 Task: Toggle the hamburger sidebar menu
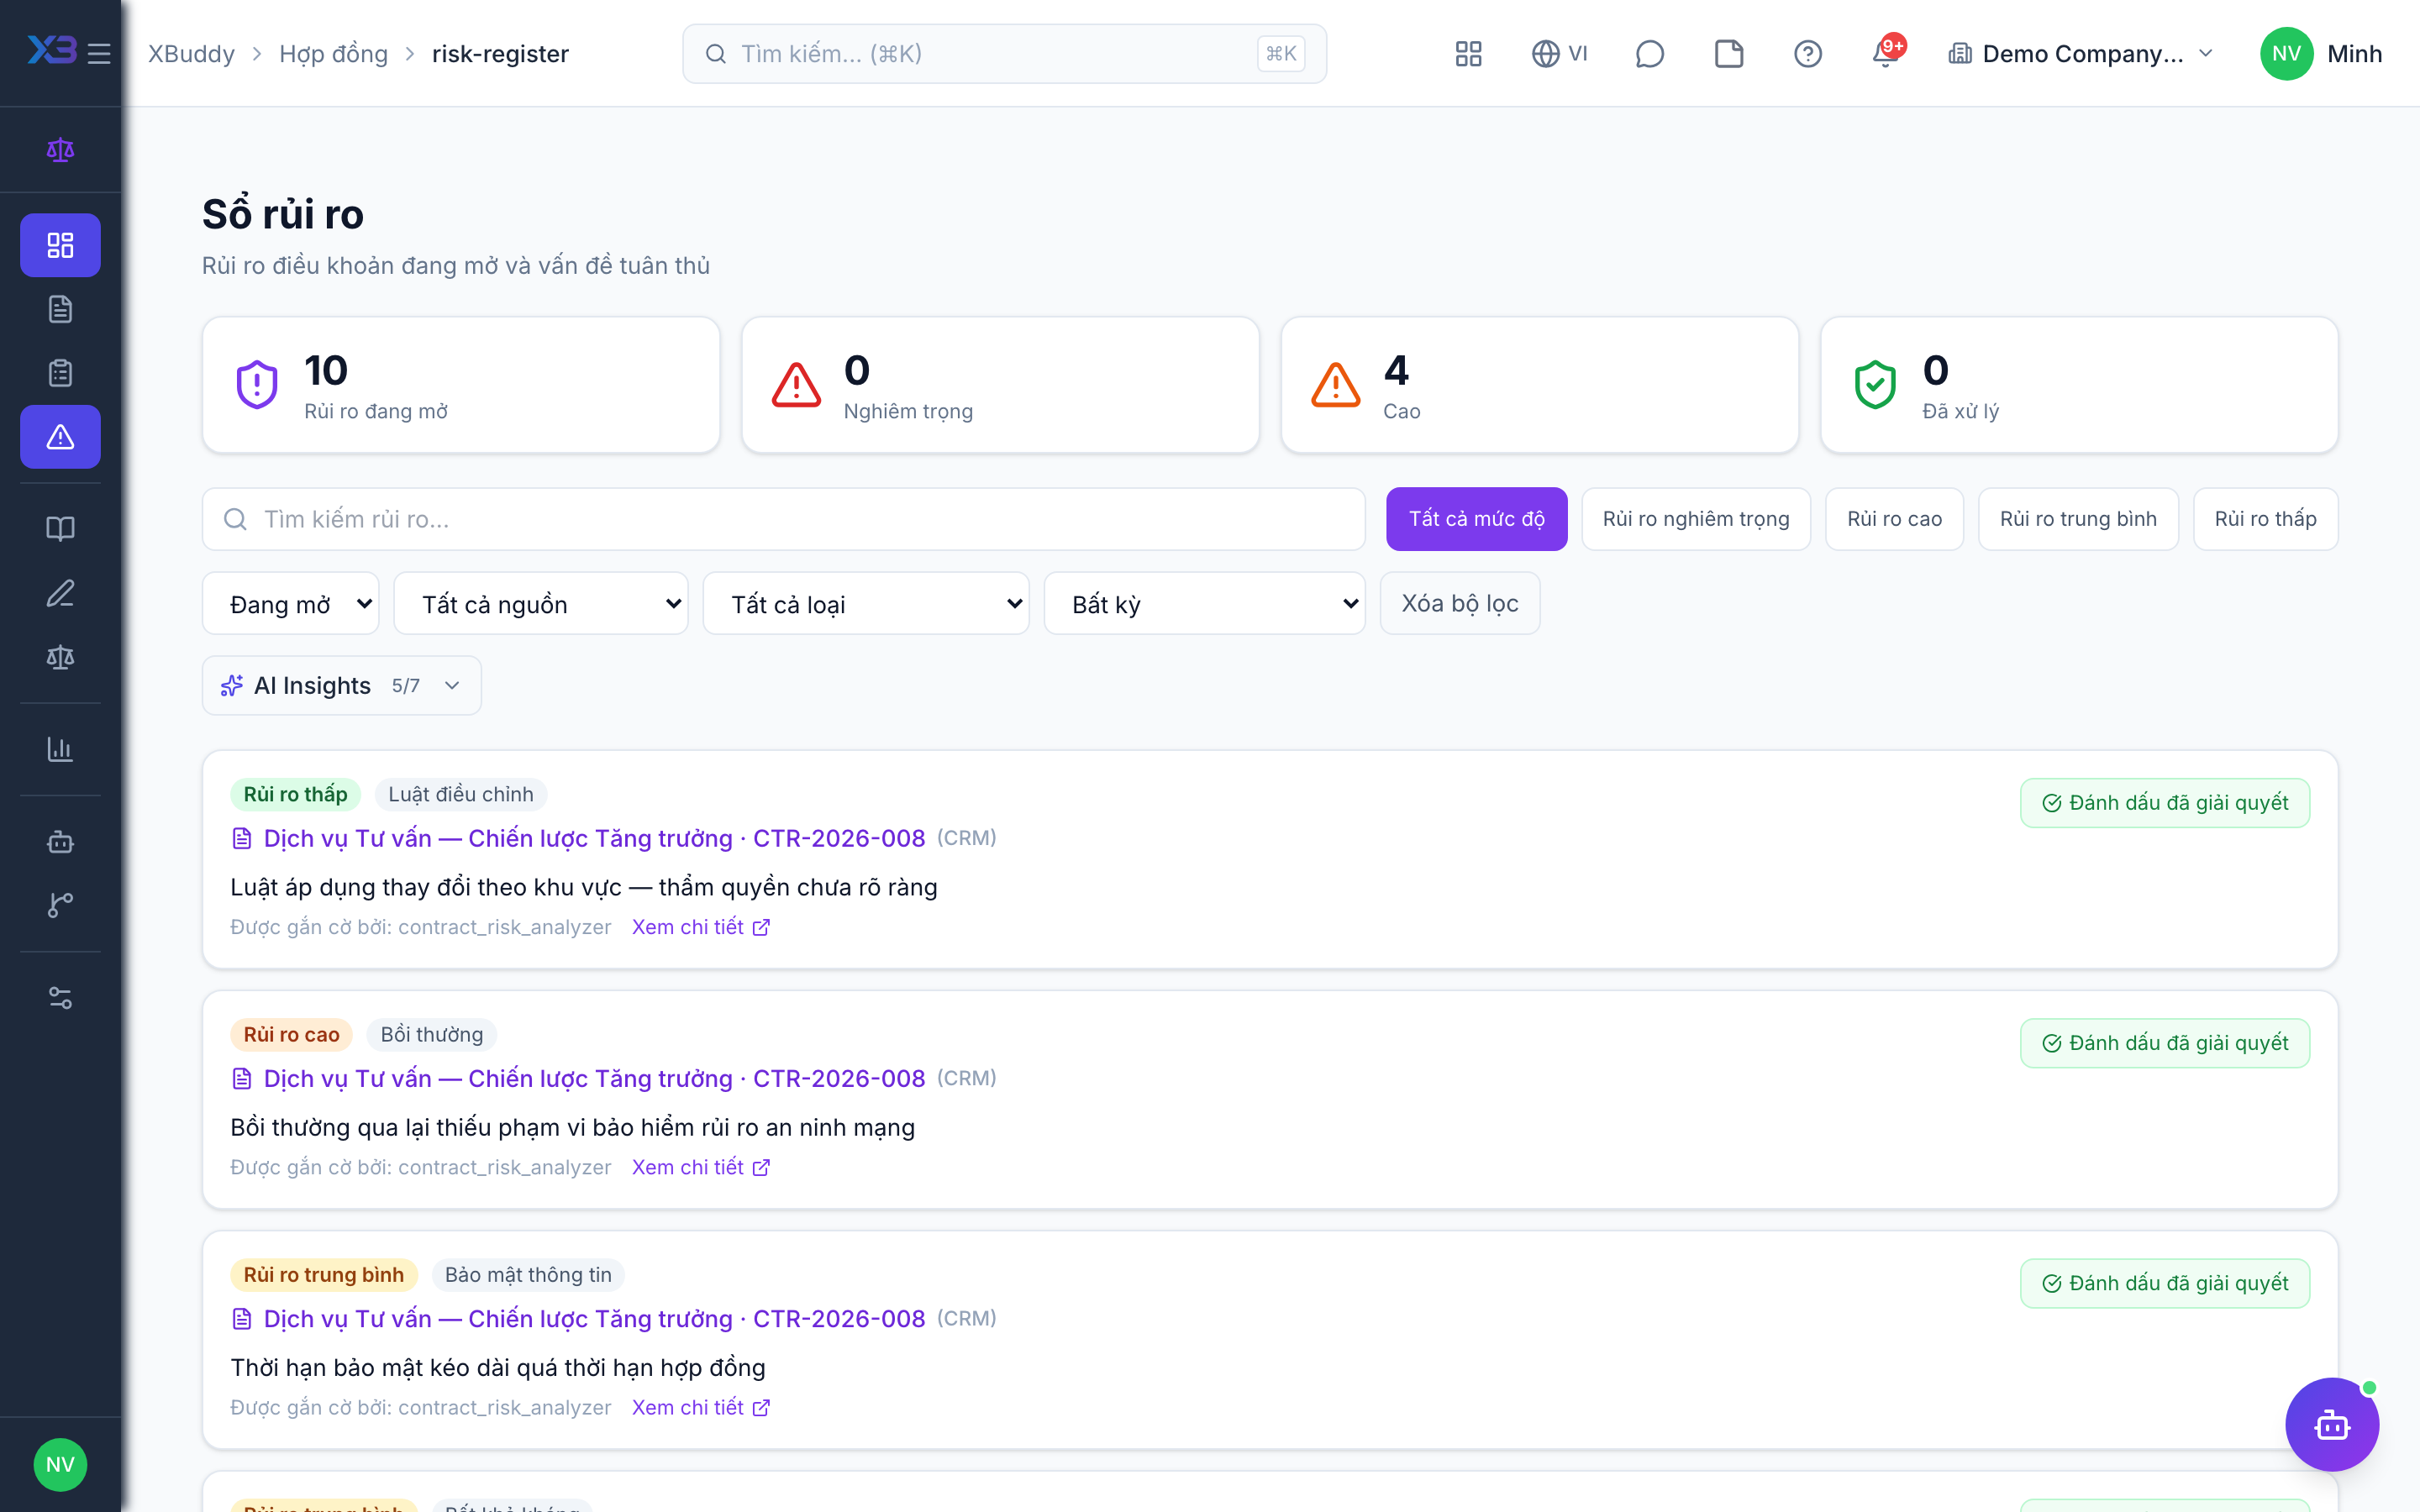point(98,53)
